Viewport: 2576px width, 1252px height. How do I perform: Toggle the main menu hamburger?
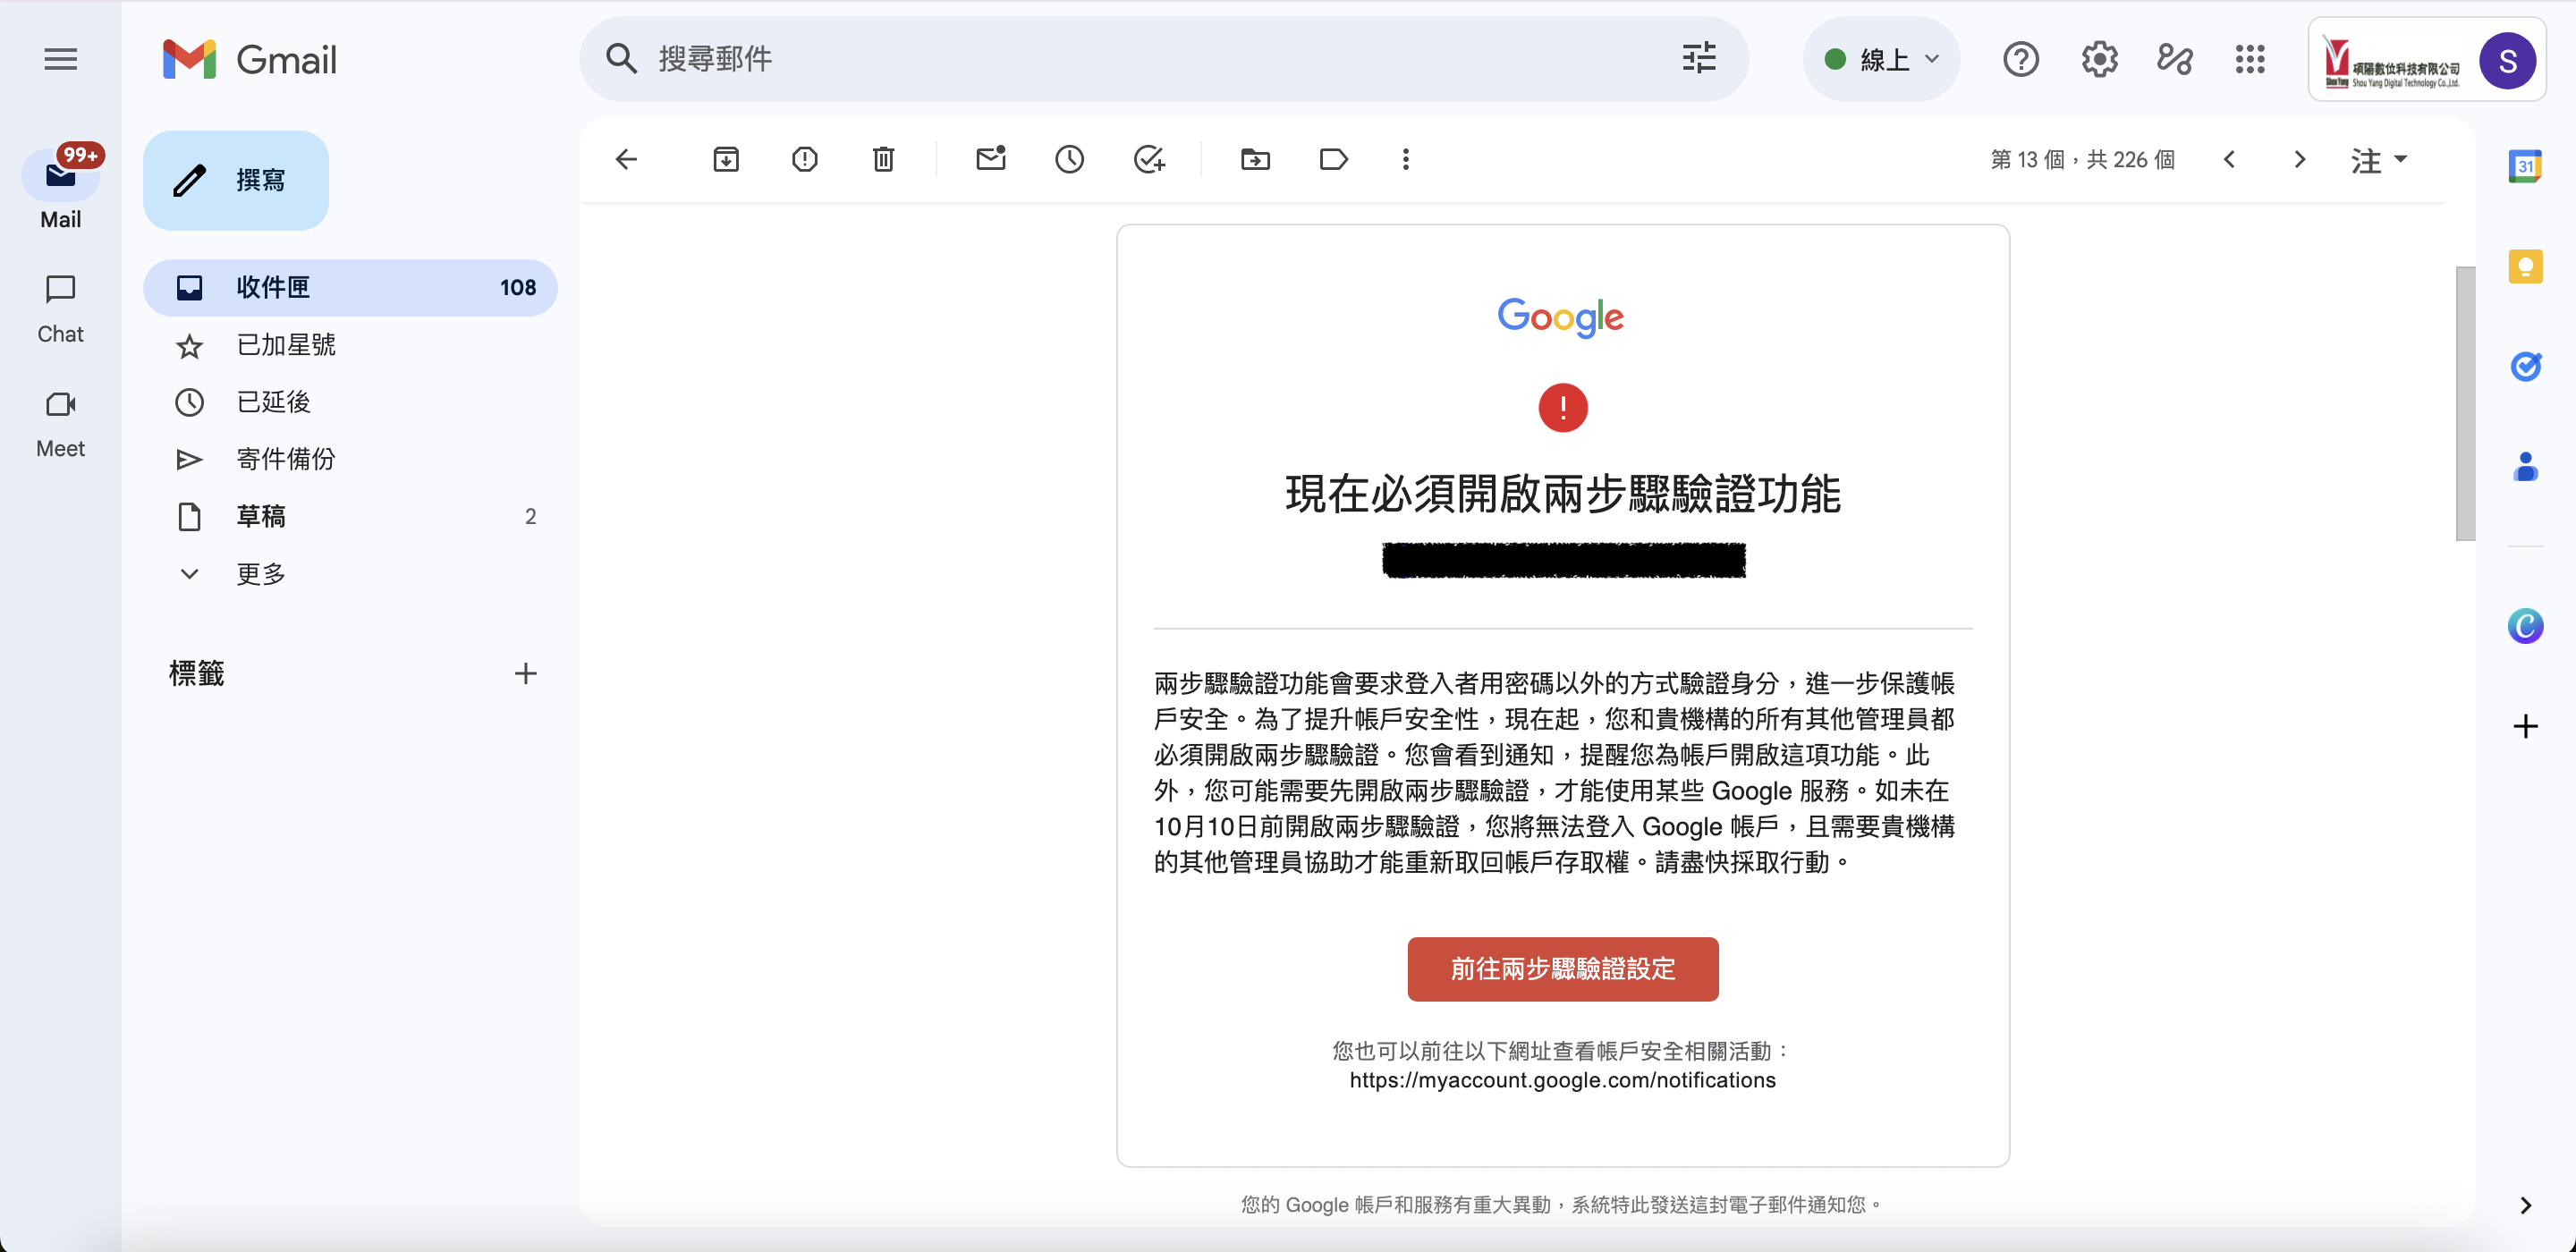(x=61, y=59)
